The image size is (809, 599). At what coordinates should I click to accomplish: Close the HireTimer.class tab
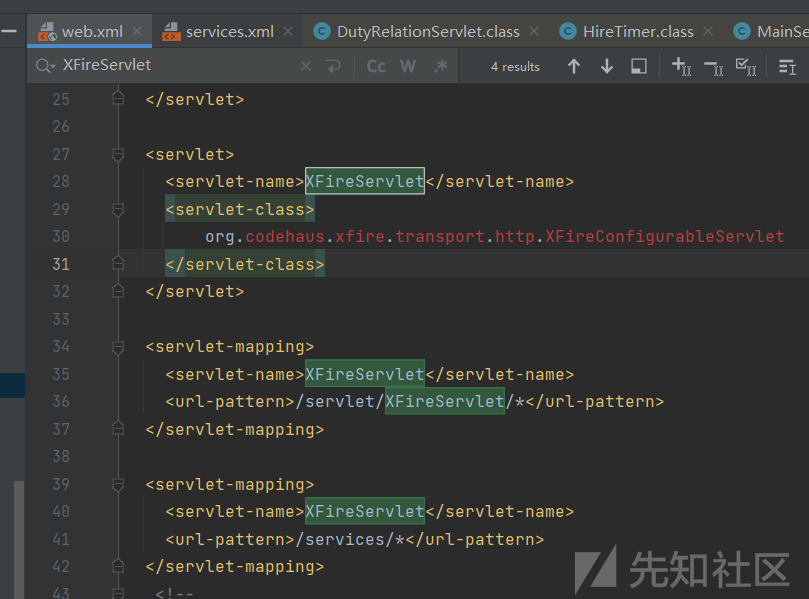click(708, 31)
